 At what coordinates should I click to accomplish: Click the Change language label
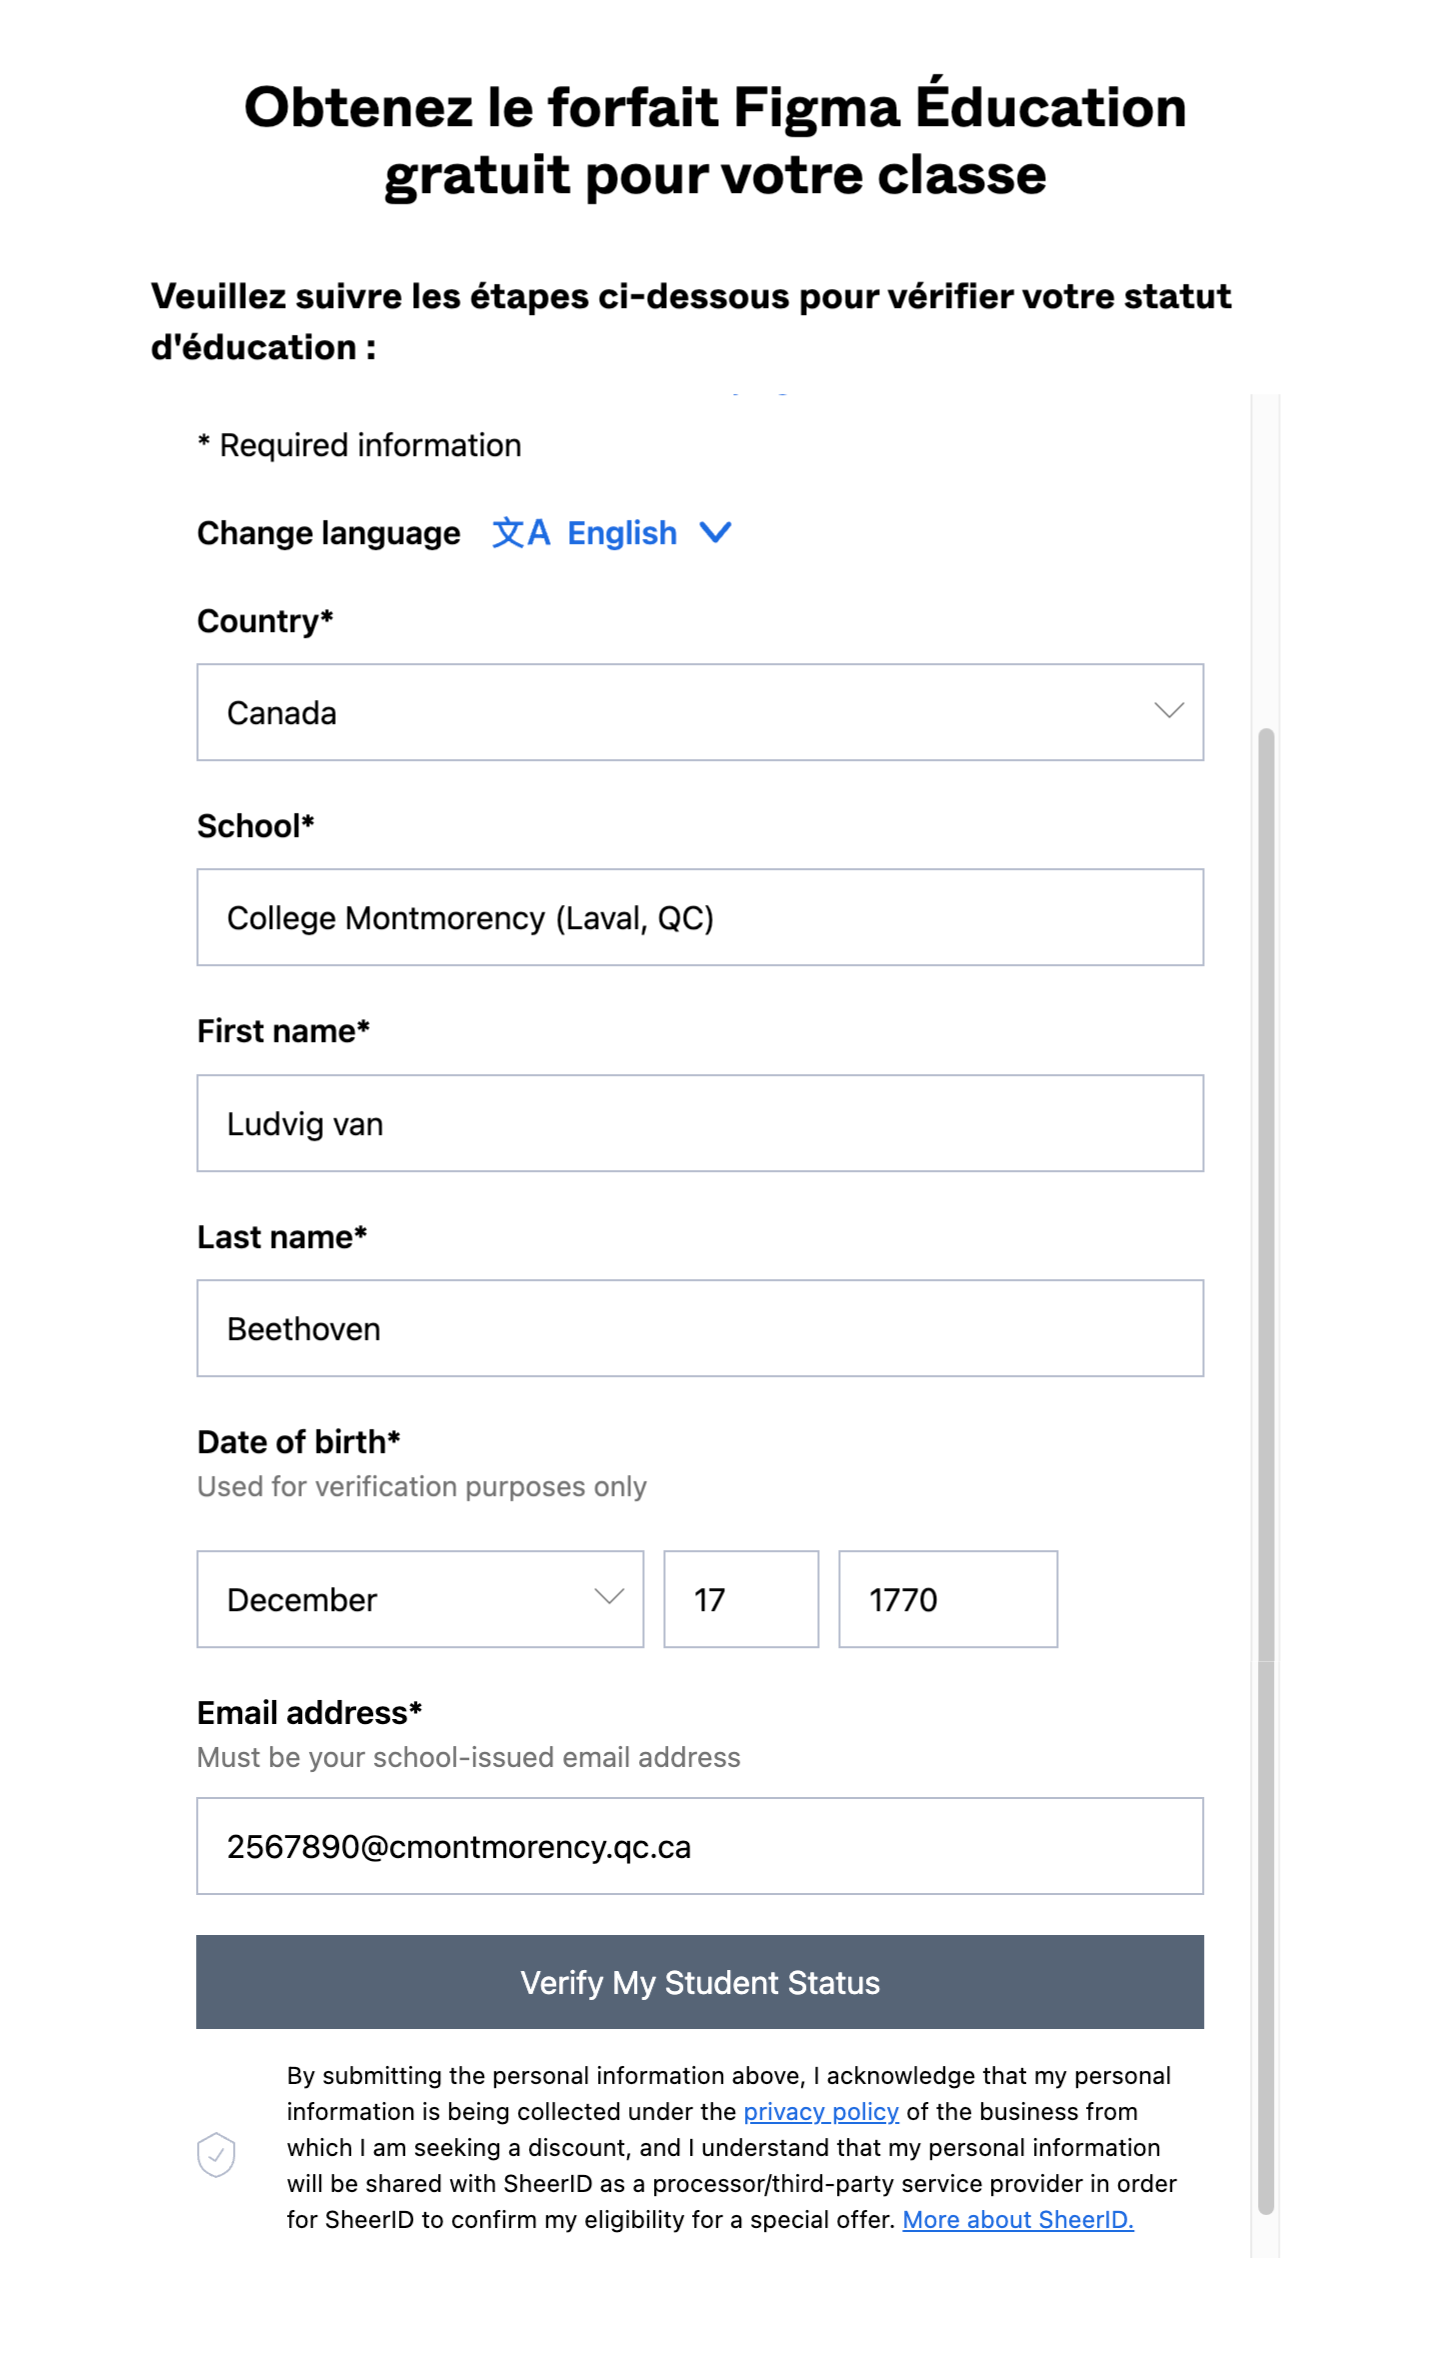pos(328,533)
